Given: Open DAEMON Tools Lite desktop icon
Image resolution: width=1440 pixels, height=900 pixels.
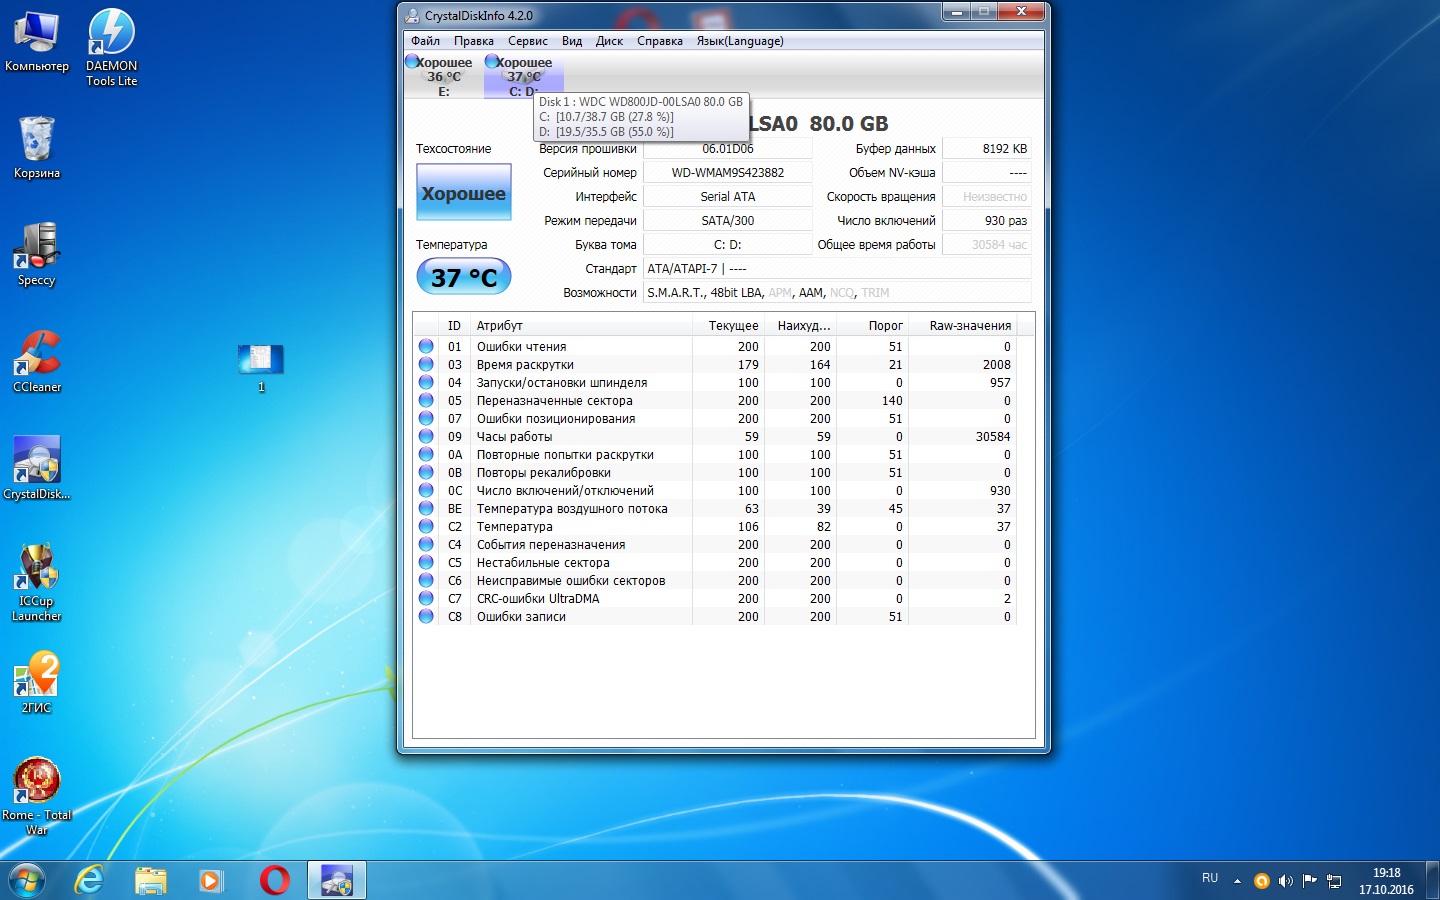Looking at the screenshot, I should (111, 47).
